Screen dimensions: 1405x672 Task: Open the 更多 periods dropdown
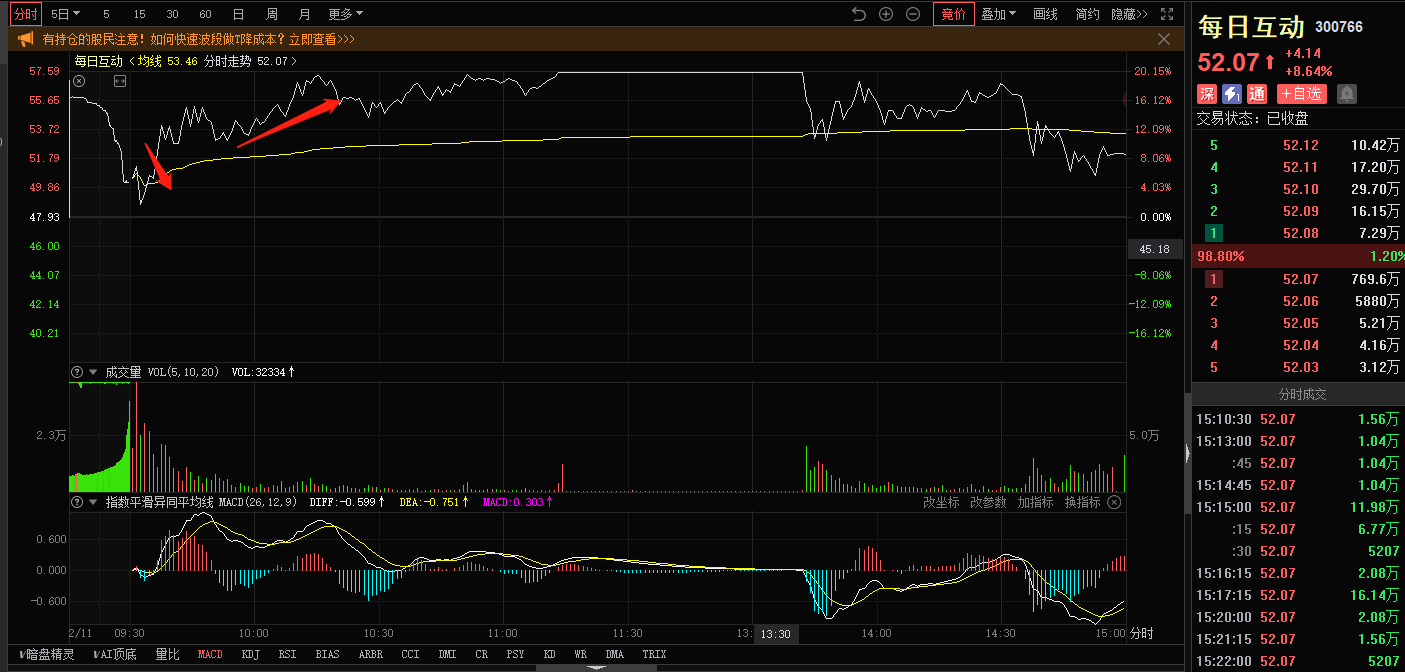pyautogui.click(x=345, y=14)
